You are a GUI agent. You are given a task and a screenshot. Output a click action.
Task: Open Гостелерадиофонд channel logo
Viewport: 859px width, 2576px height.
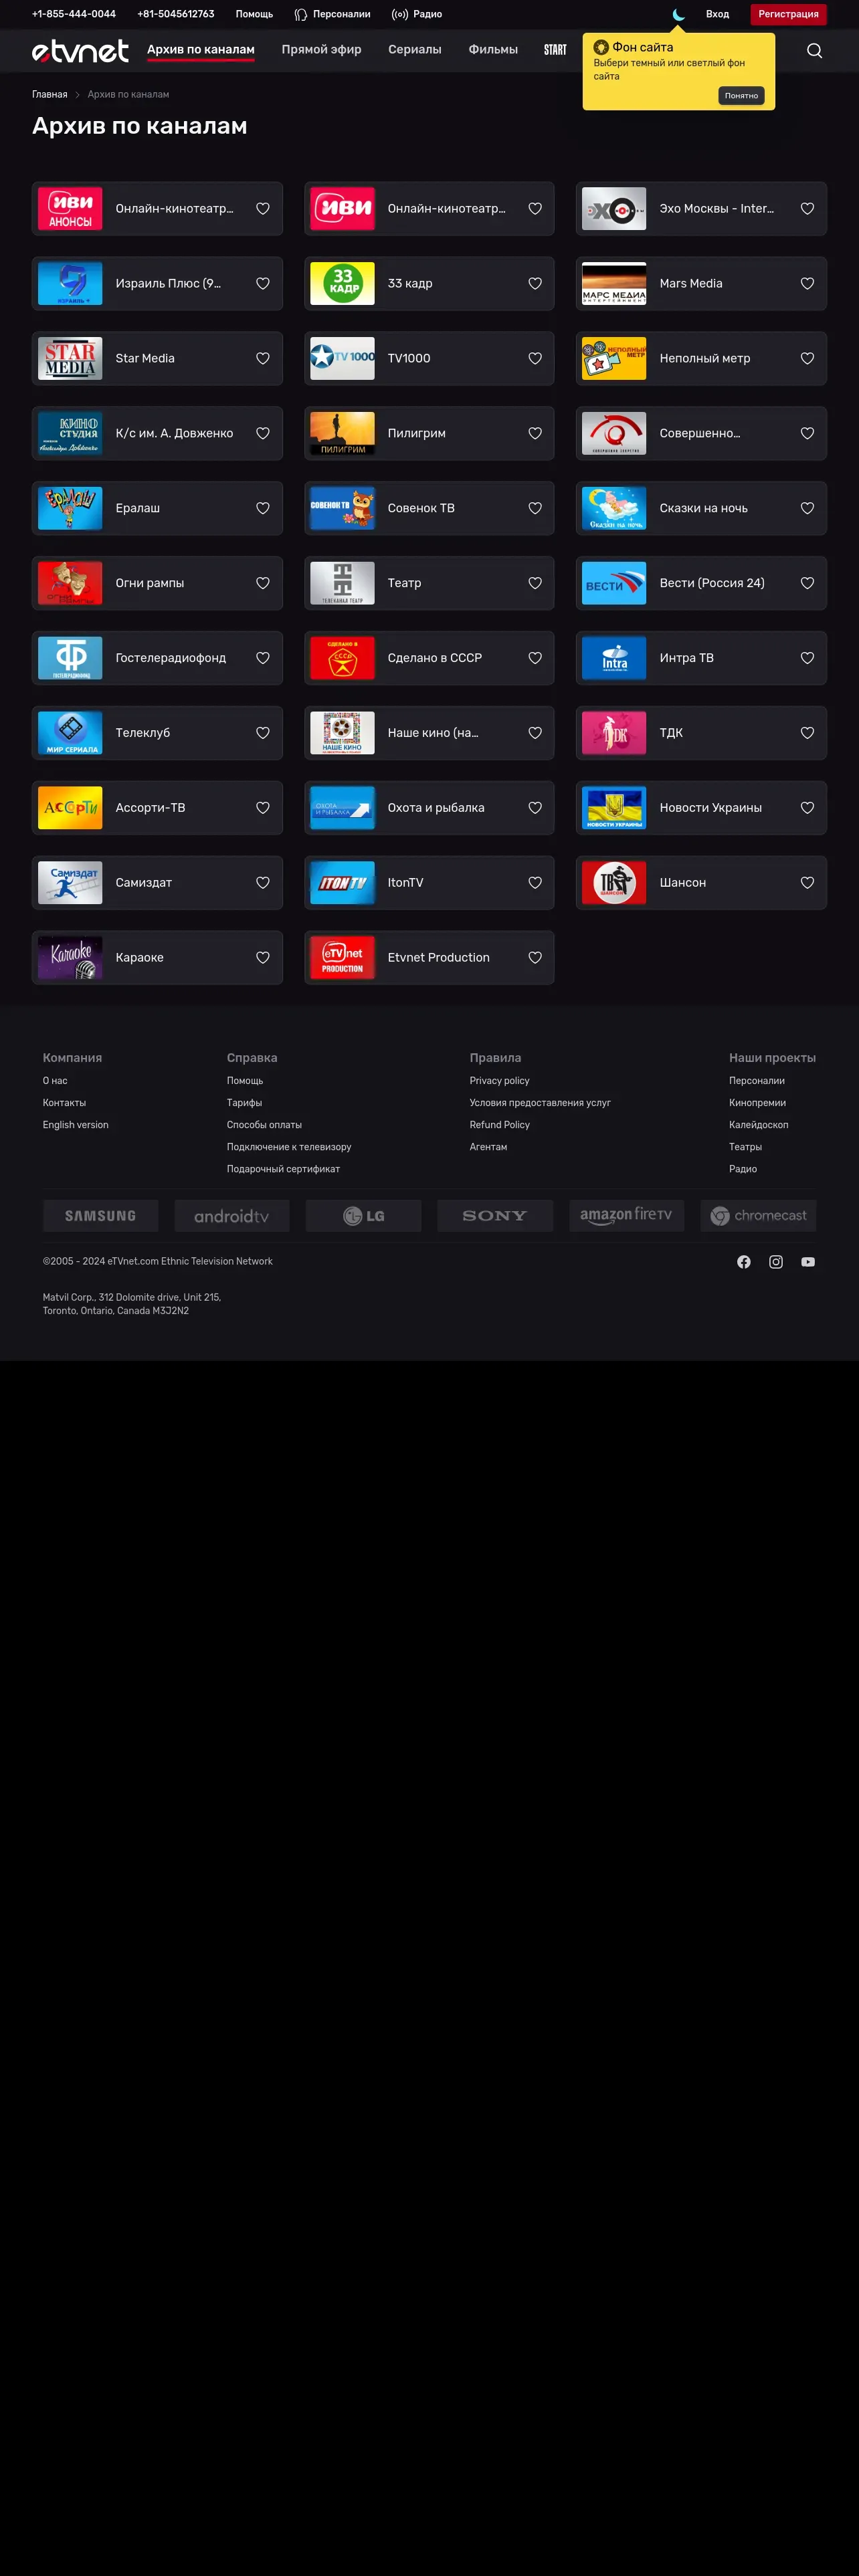tap(70, 658)
